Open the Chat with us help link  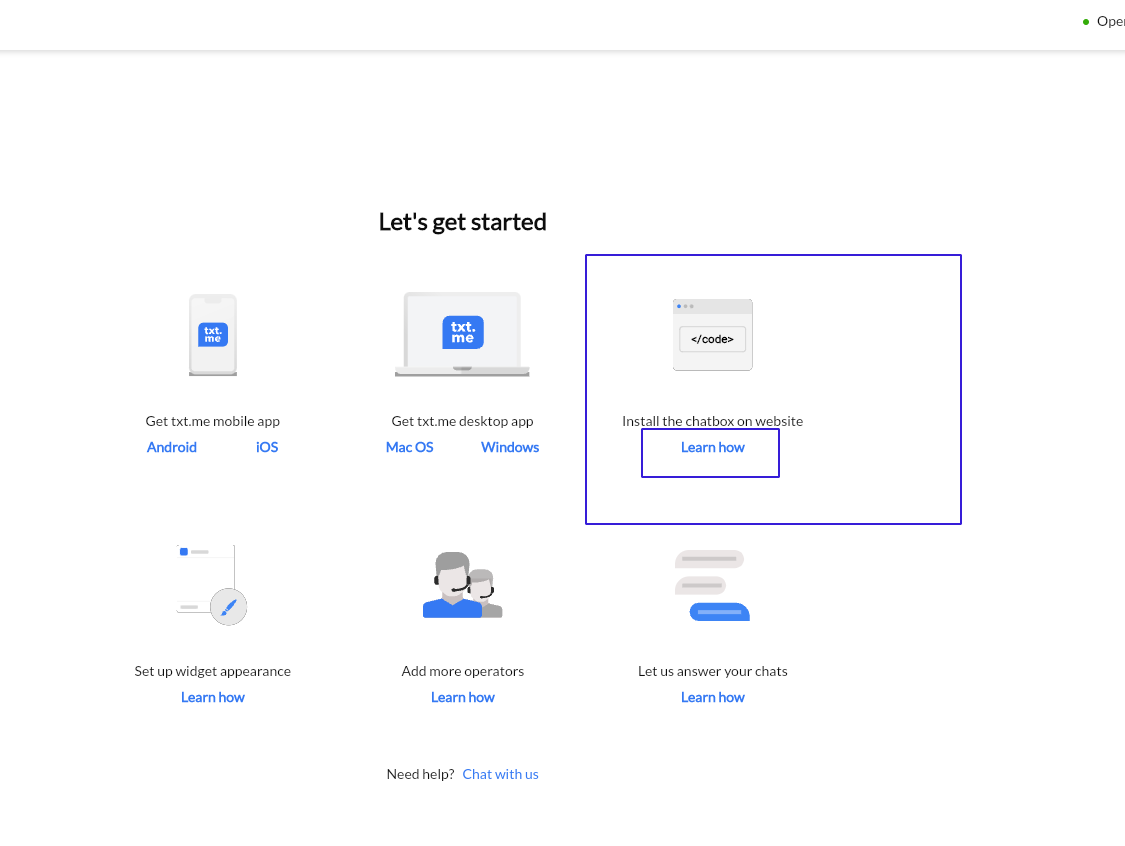500,774
